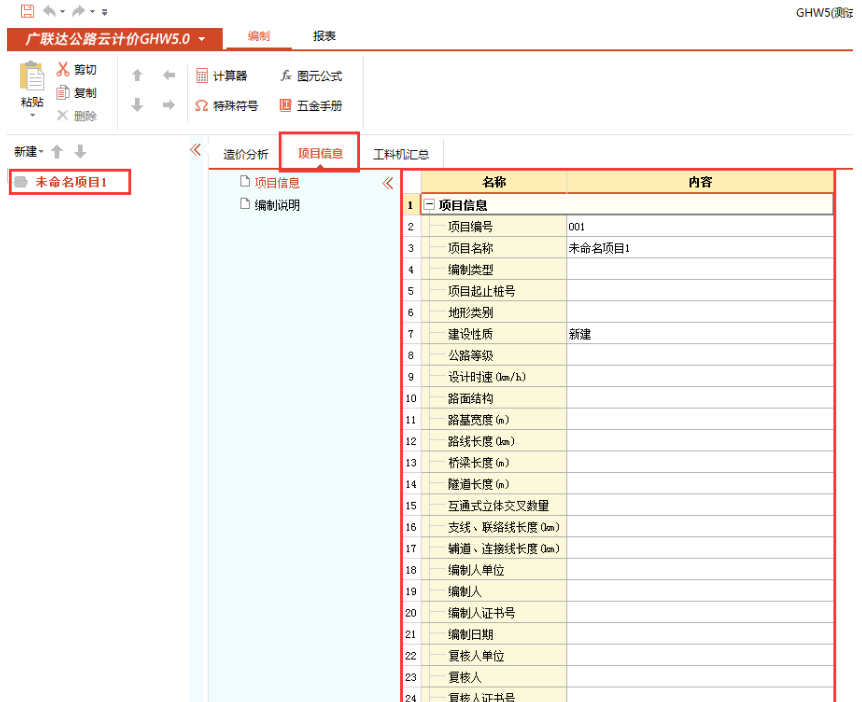Open the 新建 dropdown menu
862x702 pixels.
point(29,152)
